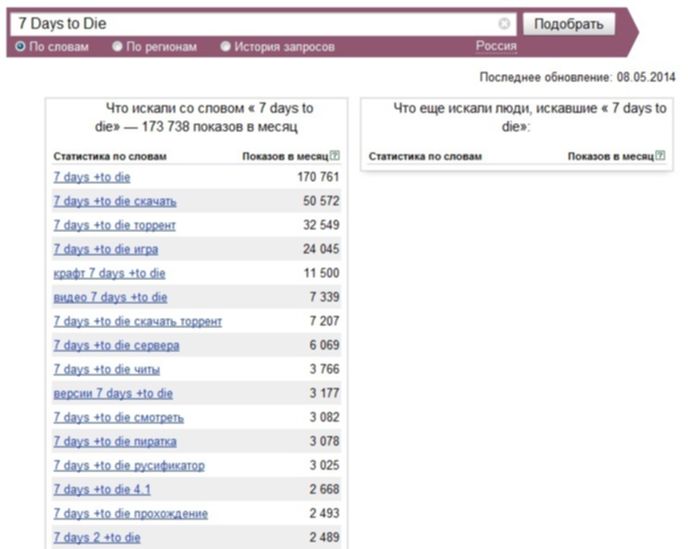
Task: Open the help icon in right panel header
Action: coord(660,155)
